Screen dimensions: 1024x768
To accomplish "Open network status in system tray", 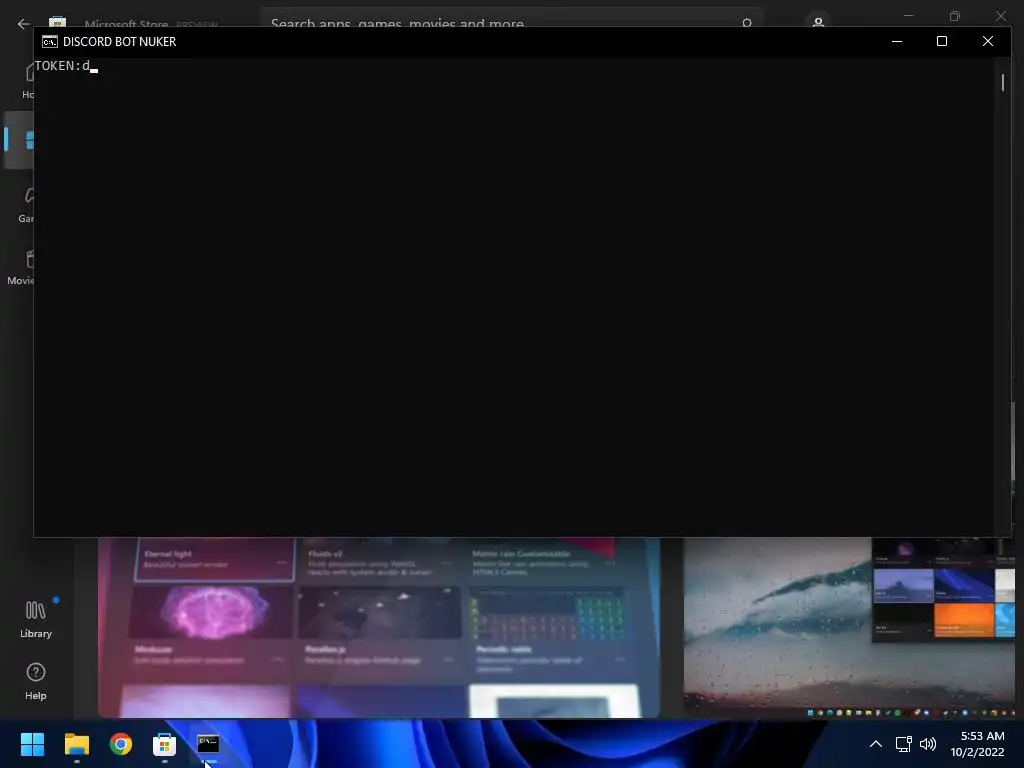I will pos(903,744).
